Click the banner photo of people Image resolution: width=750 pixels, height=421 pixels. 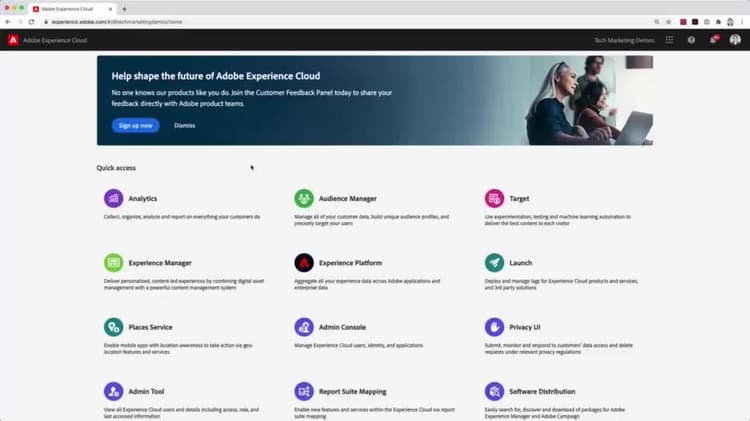(x=588, y=100)
